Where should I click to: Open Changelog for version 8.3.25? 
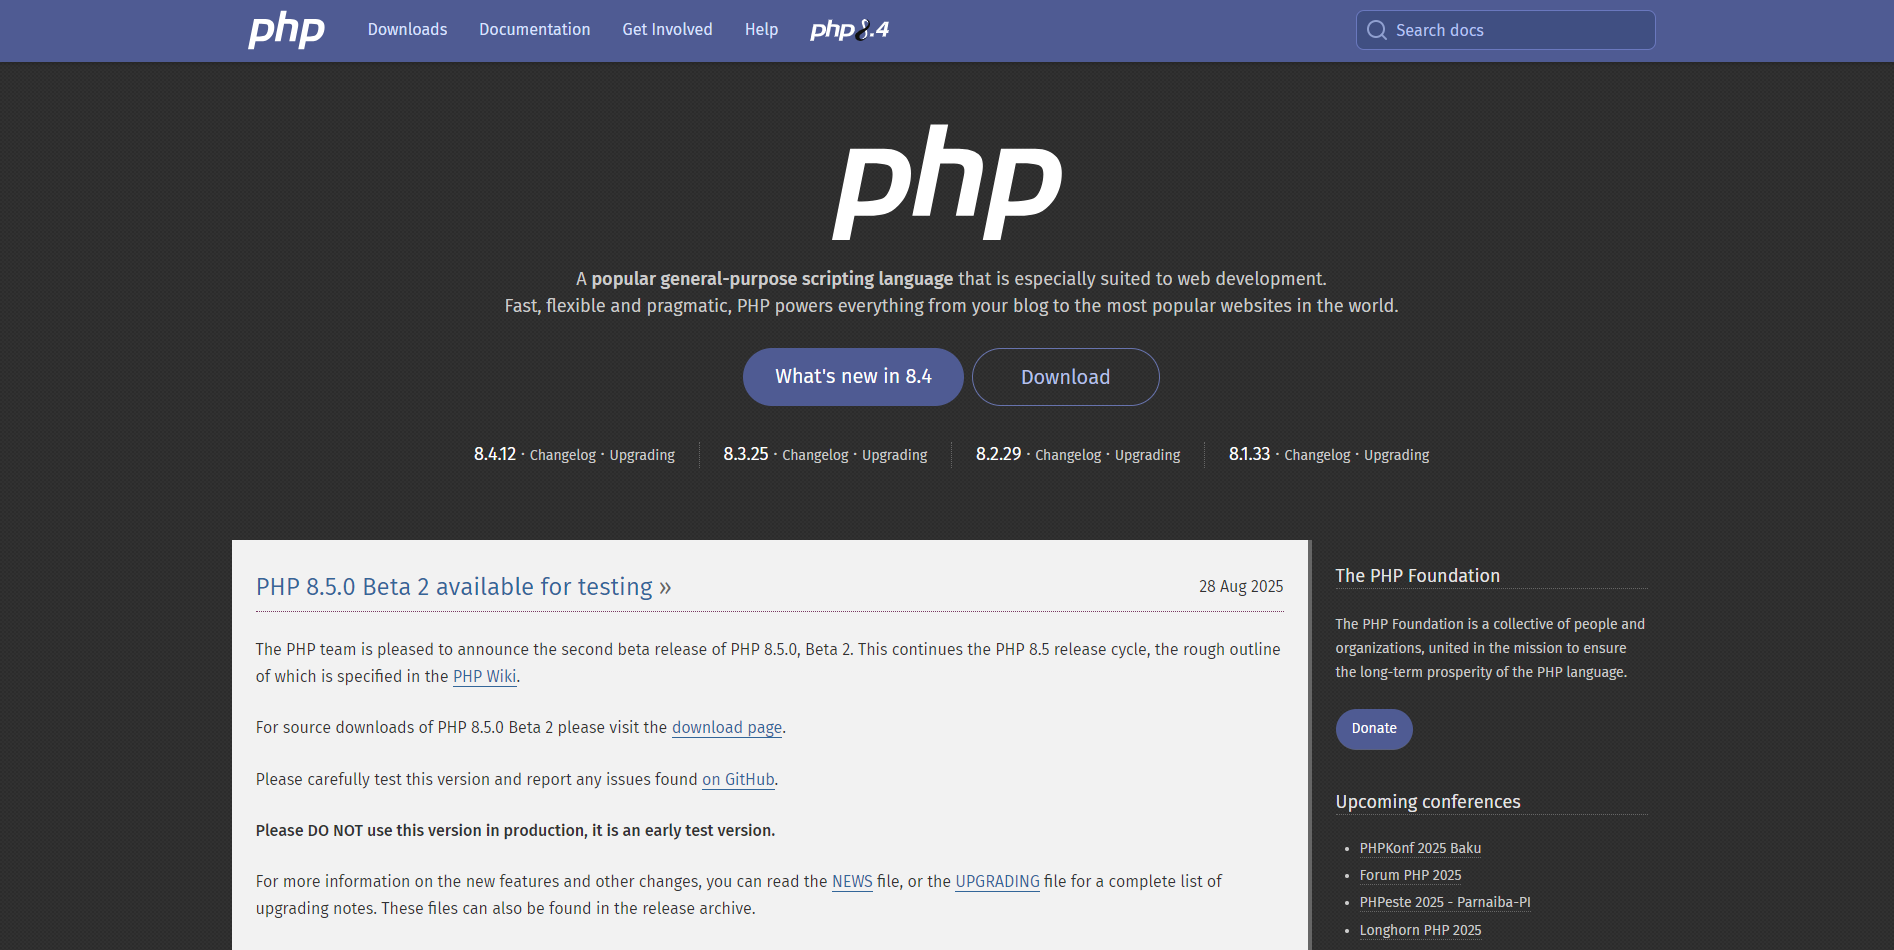pyautogui.click(x=815, y=455)
